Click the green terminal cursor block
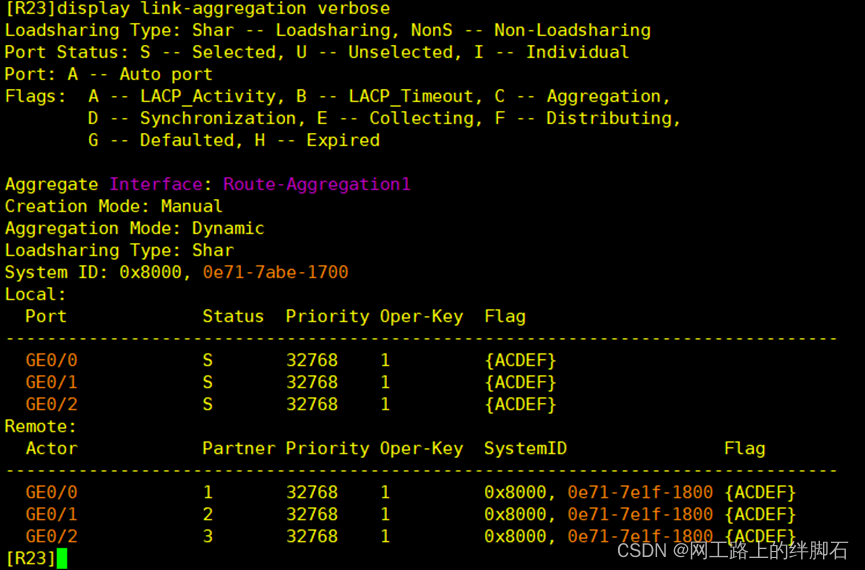 [x=61, y=558]
